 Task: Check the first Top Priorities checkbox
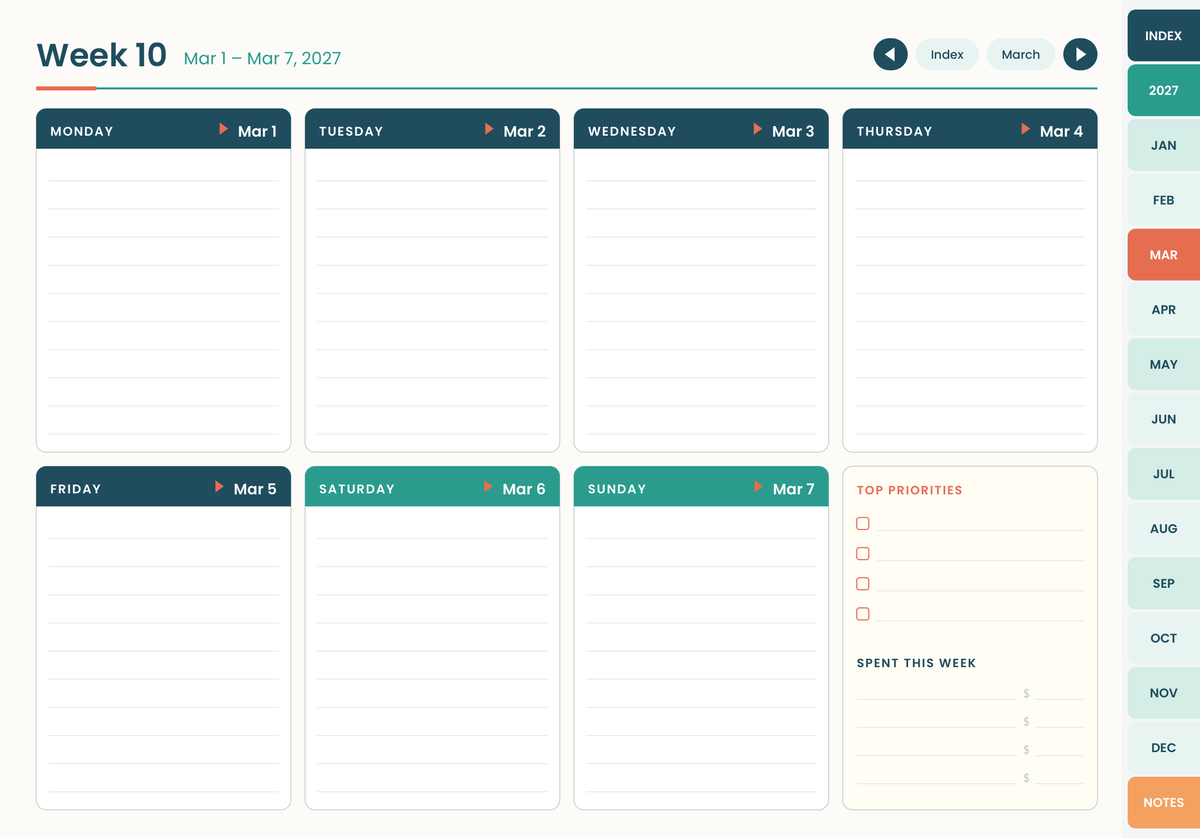click(x=863, y=523)
